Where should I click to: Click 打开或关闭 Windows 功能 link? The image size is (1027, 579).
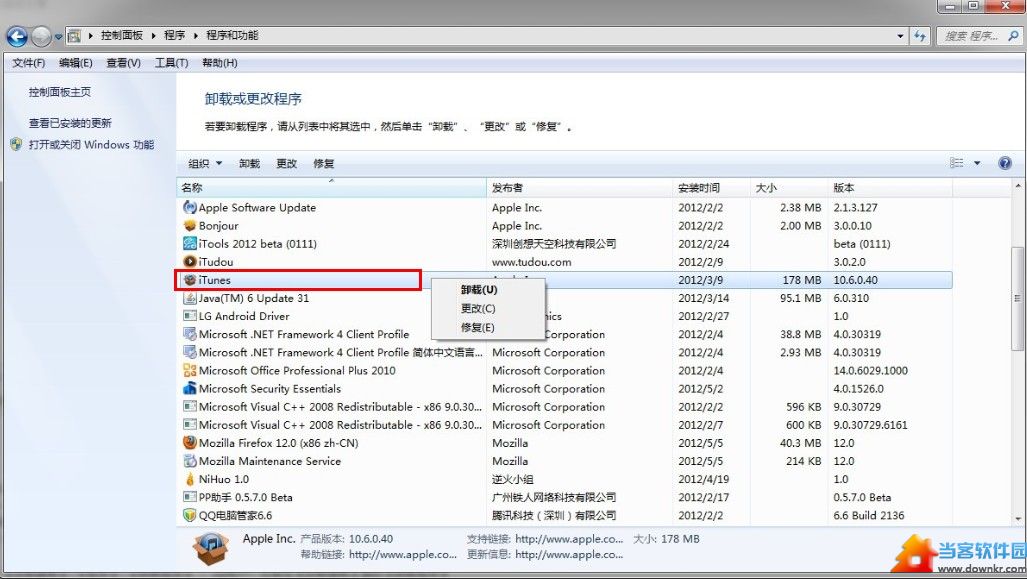click(x=91, y=145)
